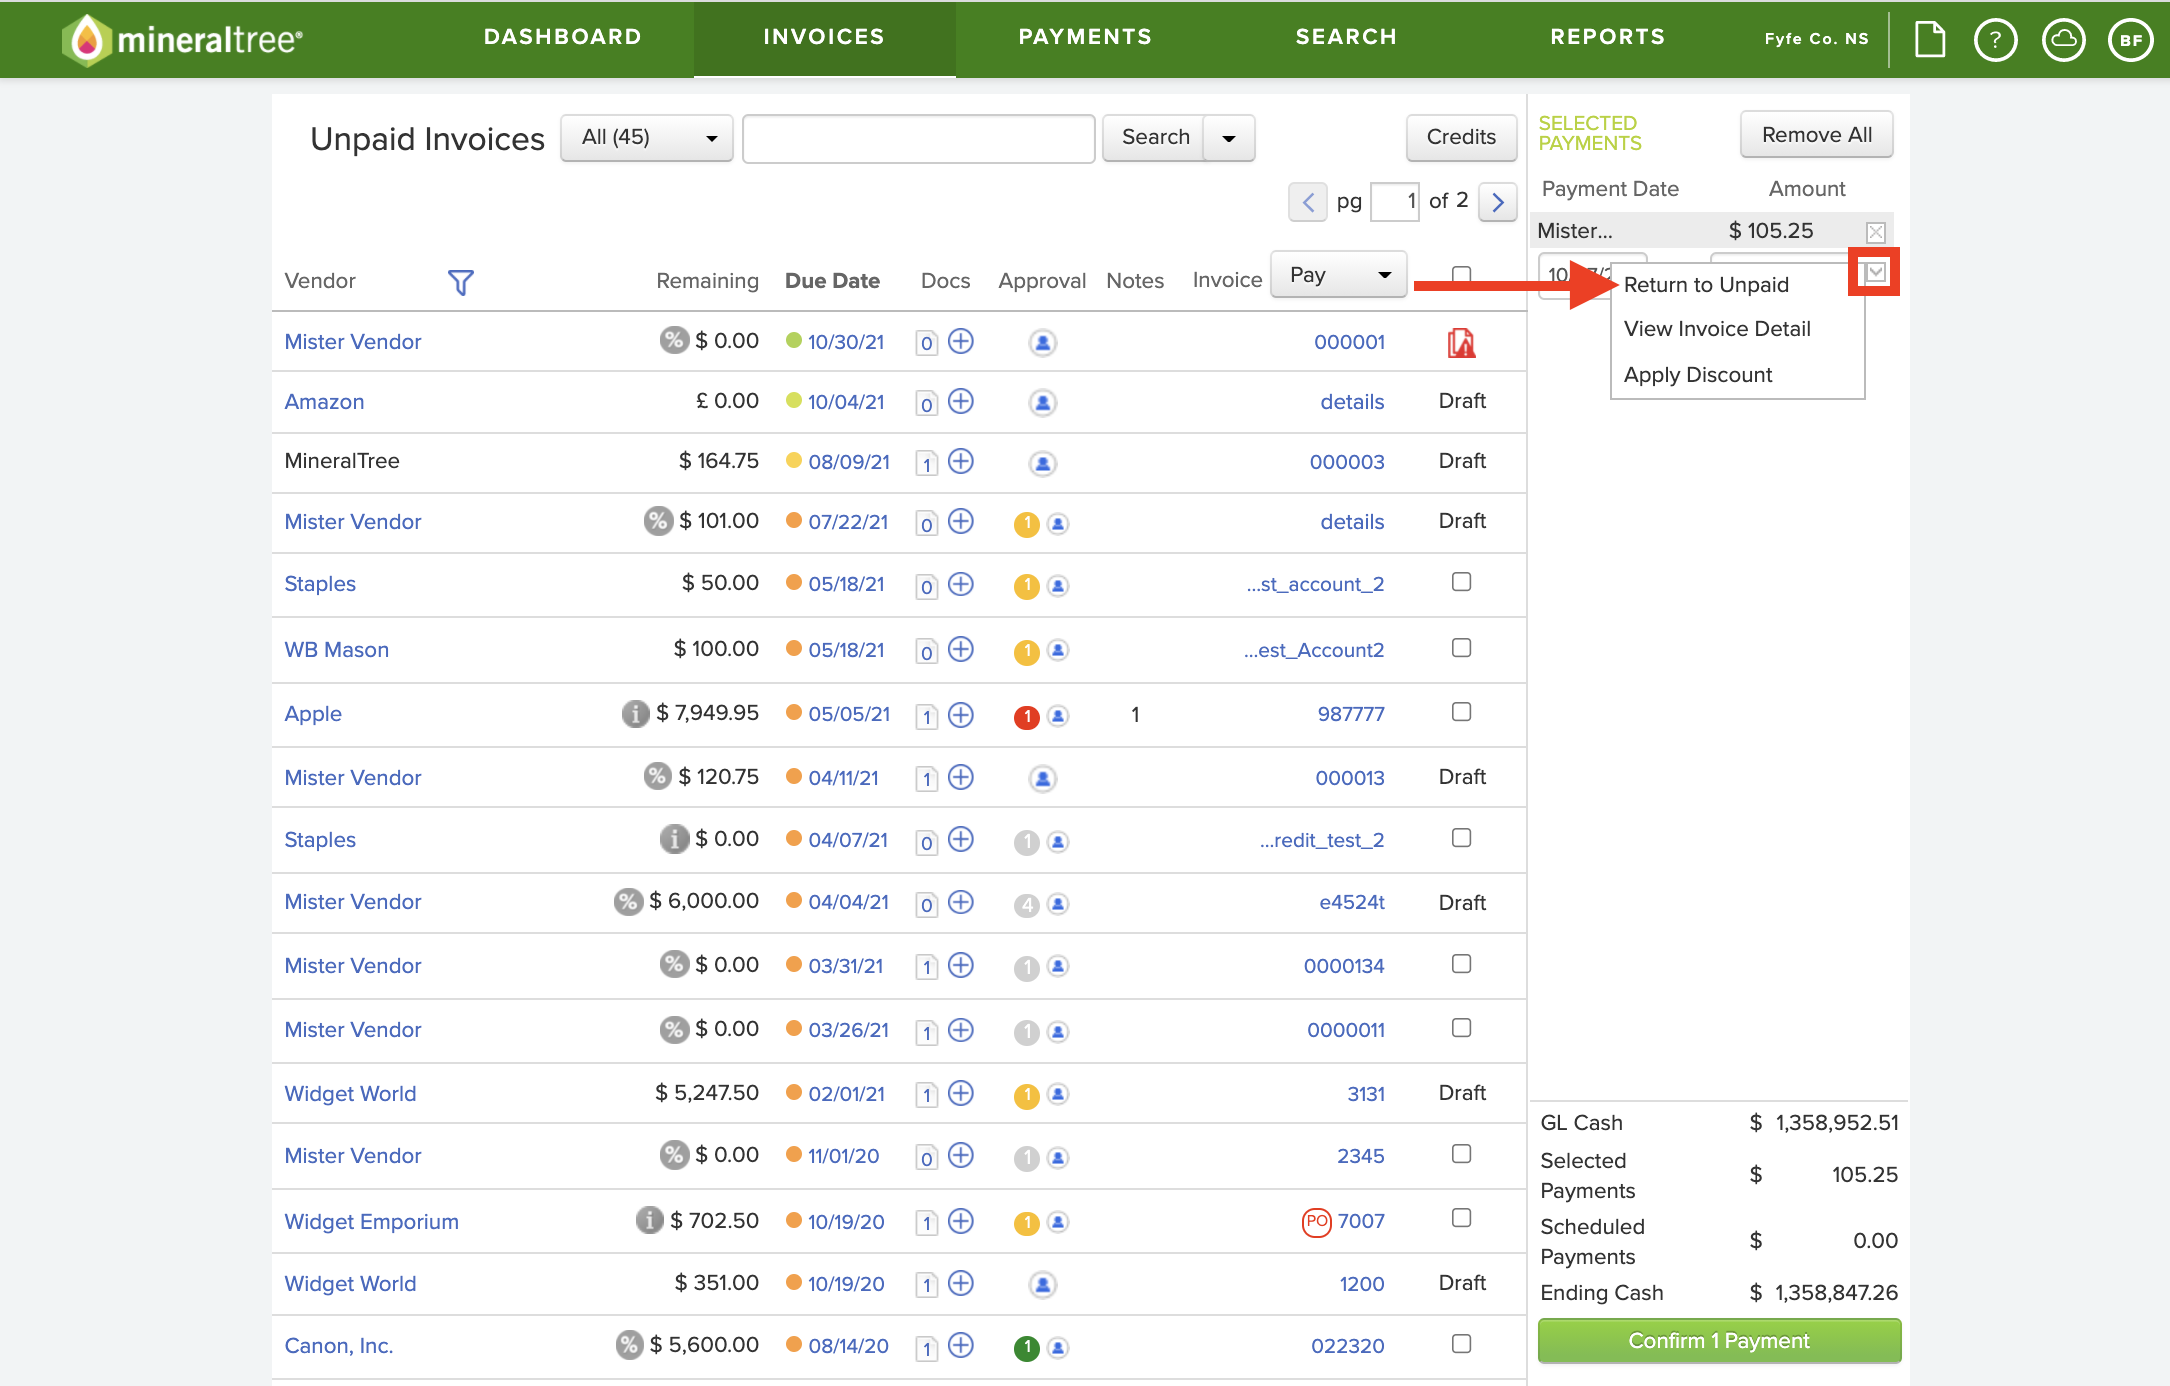
Task: Click the discount percent icon beside $ 101.00
Action: coord(657,521)
